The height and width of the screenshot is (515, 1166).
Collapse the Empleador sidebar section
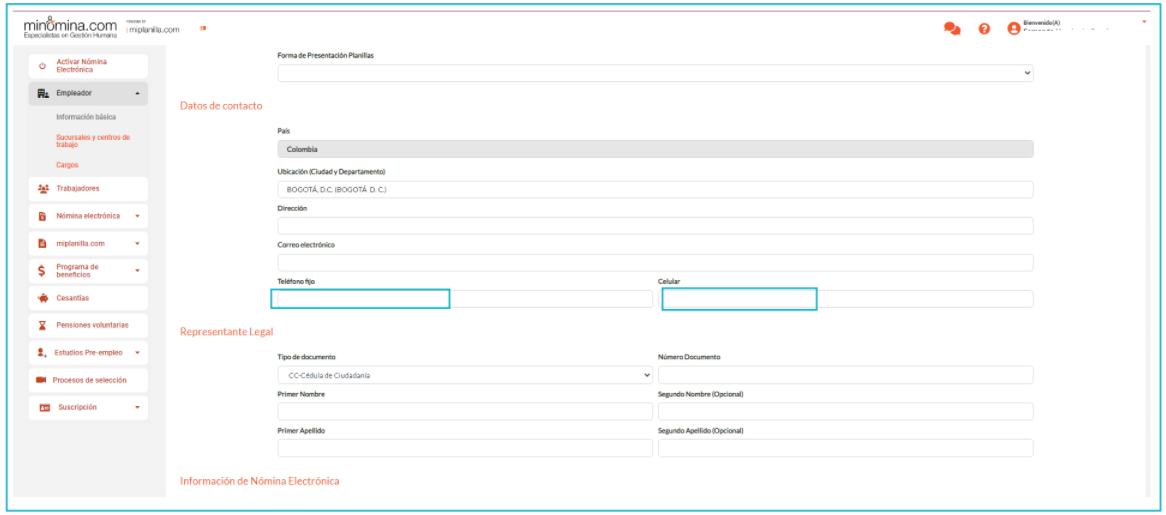(x=137, y=94)
